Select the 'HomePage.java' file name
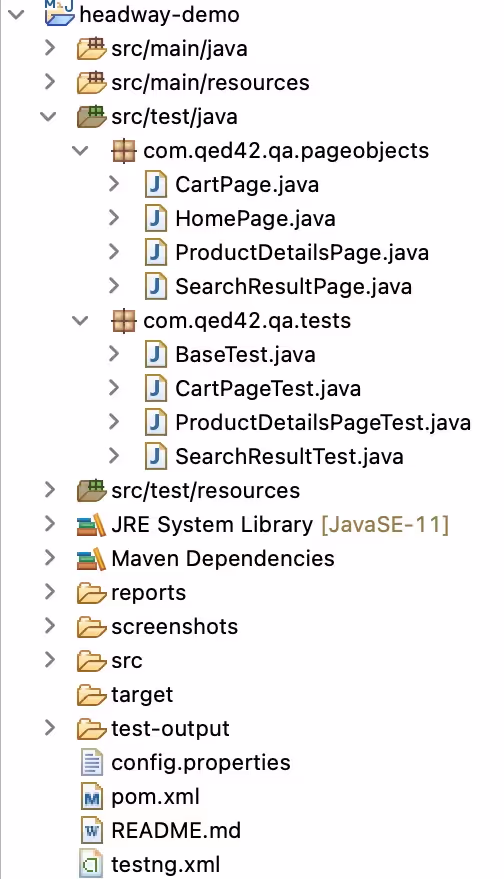This screenshot has height=879, width=504. click(256, 219)
